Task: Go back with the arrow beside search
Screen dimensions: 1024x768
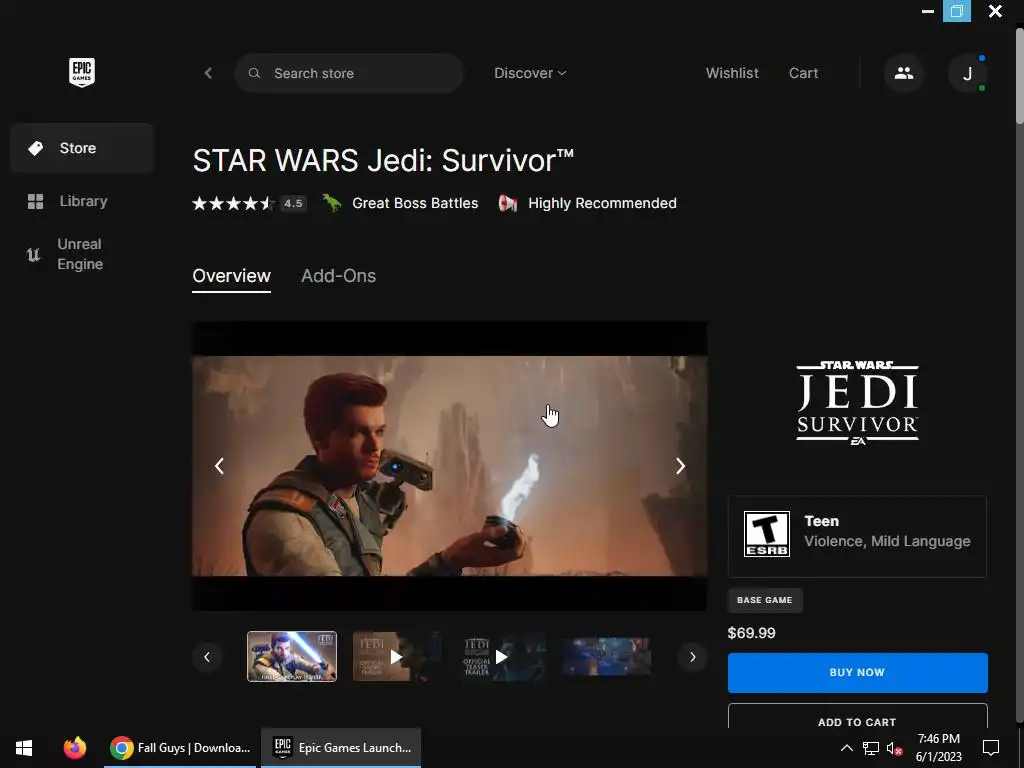Action: click(208, 73)
